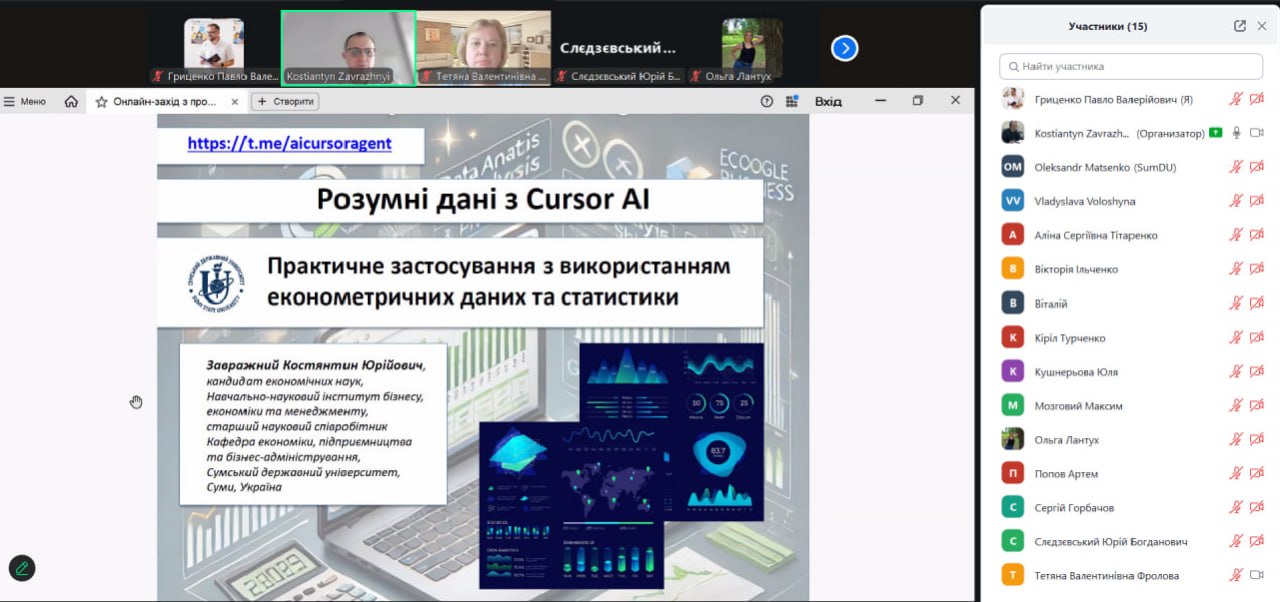Pop out the participants panel
This screenshot has height=602, width=1280.
tap(1240, 26)
